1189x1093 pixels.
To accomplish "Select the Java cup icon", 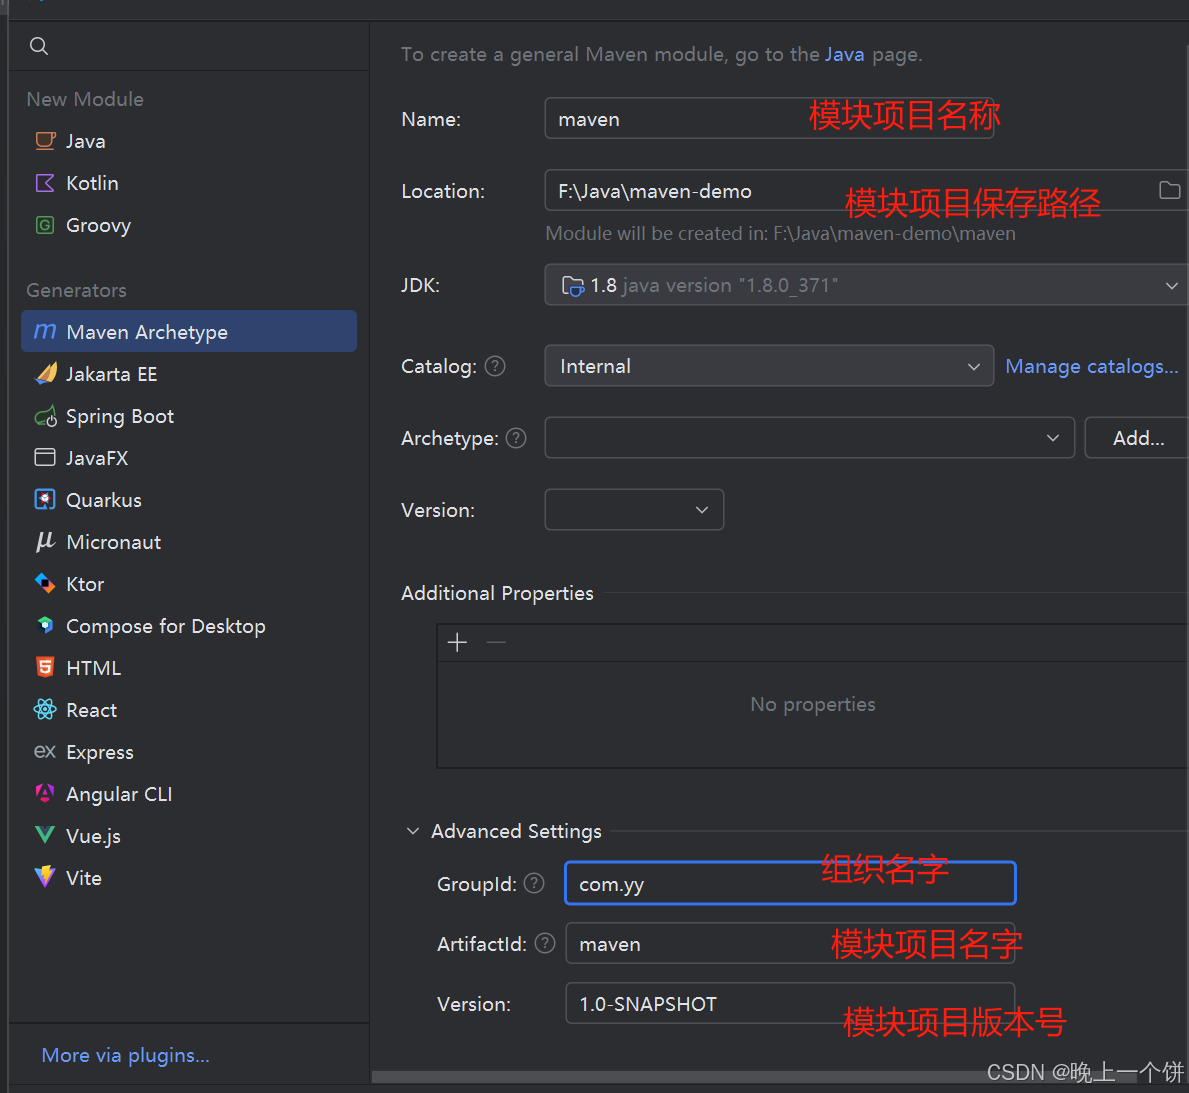I will pos(45,141).
